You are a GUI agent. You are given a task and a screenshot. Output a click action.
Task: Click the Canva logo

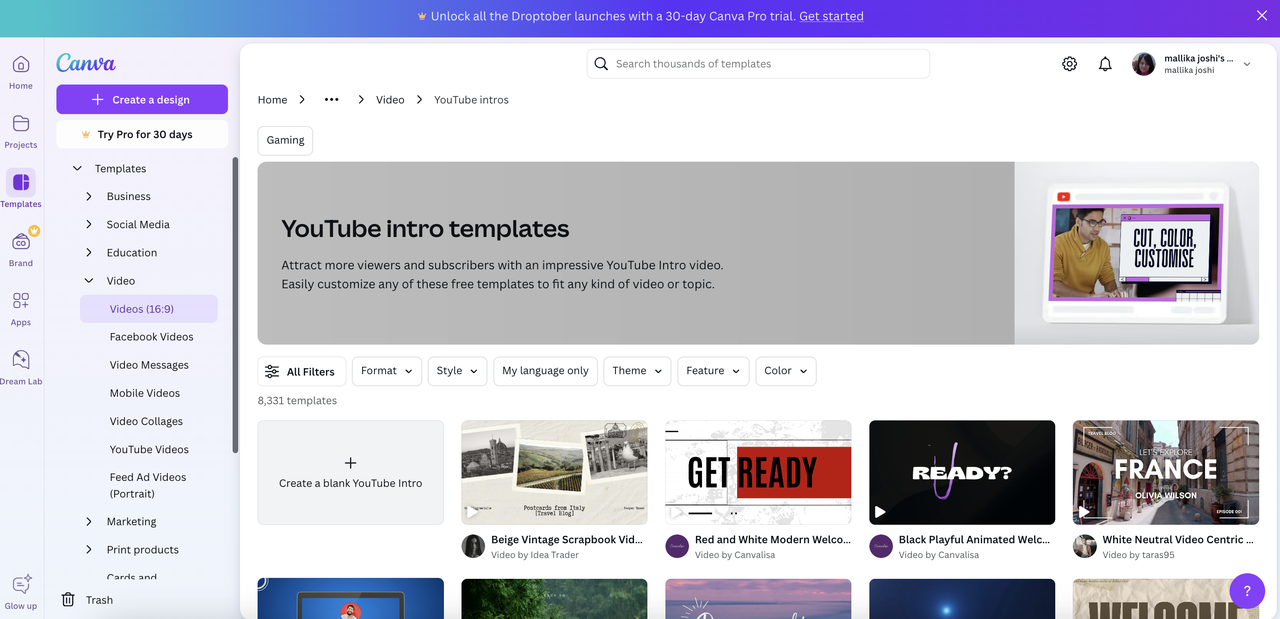pyautogui.click(x=86, y=63)
